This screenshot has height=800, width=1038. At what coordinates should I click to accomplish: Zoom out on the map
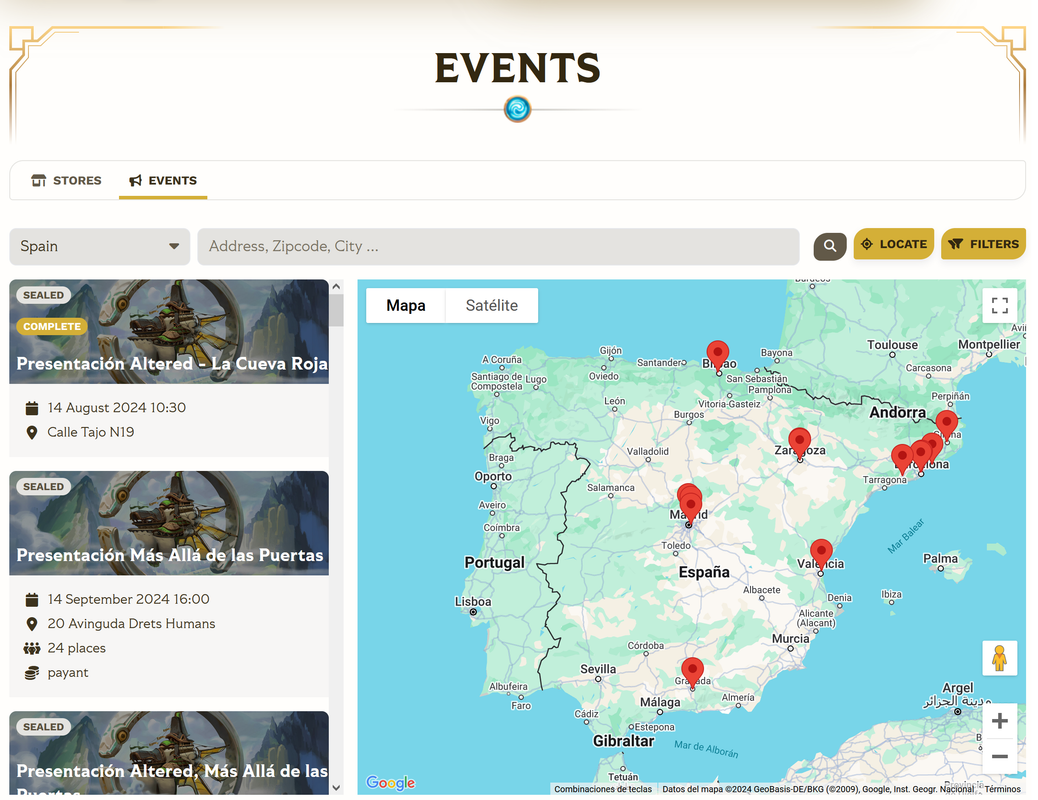coord(1000,756)
